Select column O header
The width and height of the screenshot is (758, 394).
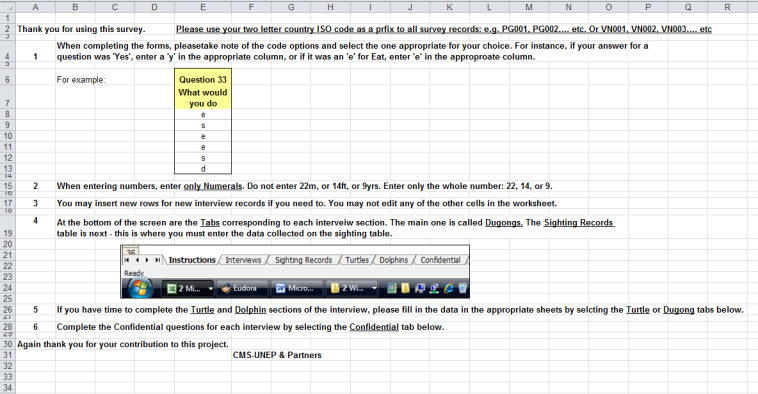[x=608, y=7]
